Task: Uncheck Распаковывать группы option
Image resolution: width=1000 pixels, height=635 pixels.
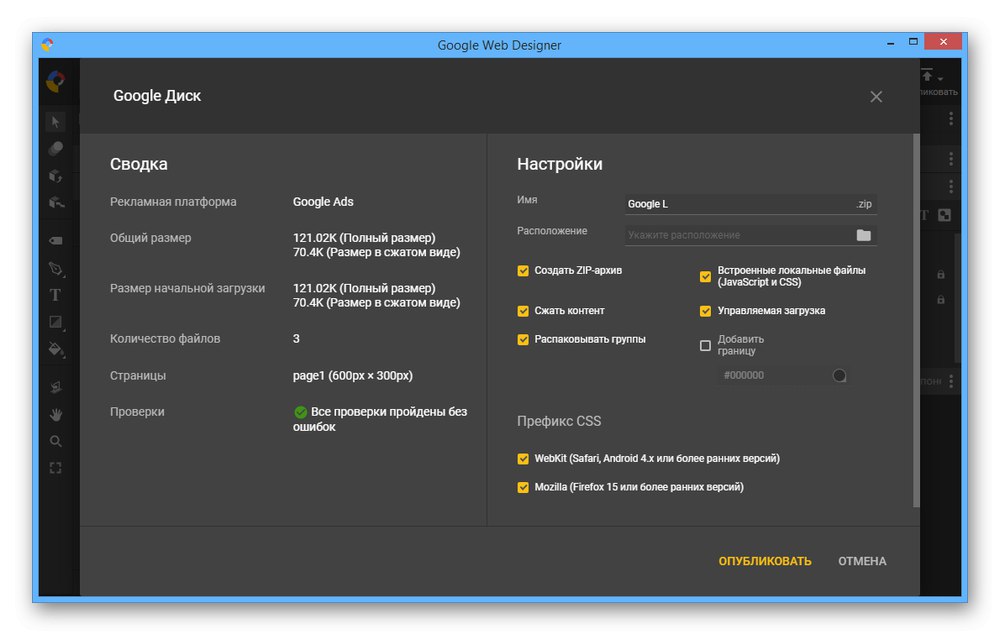Action: tap(523, 339)
